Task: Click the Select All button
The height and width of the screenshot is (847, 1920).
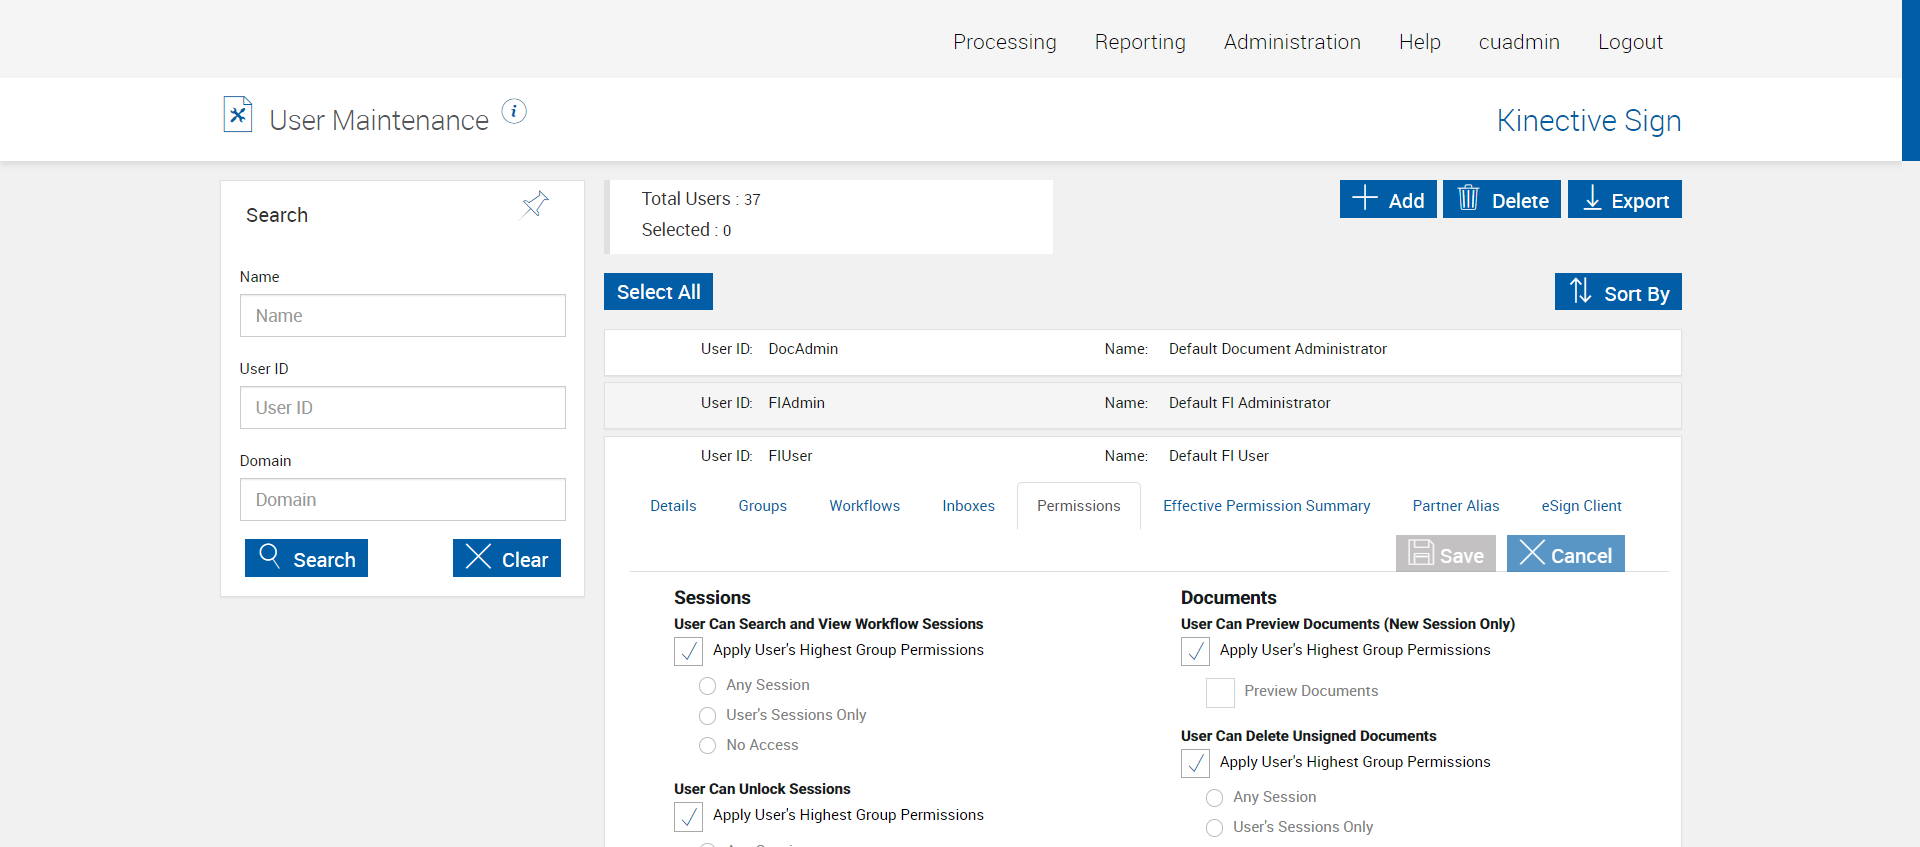Action: (658, 292)
